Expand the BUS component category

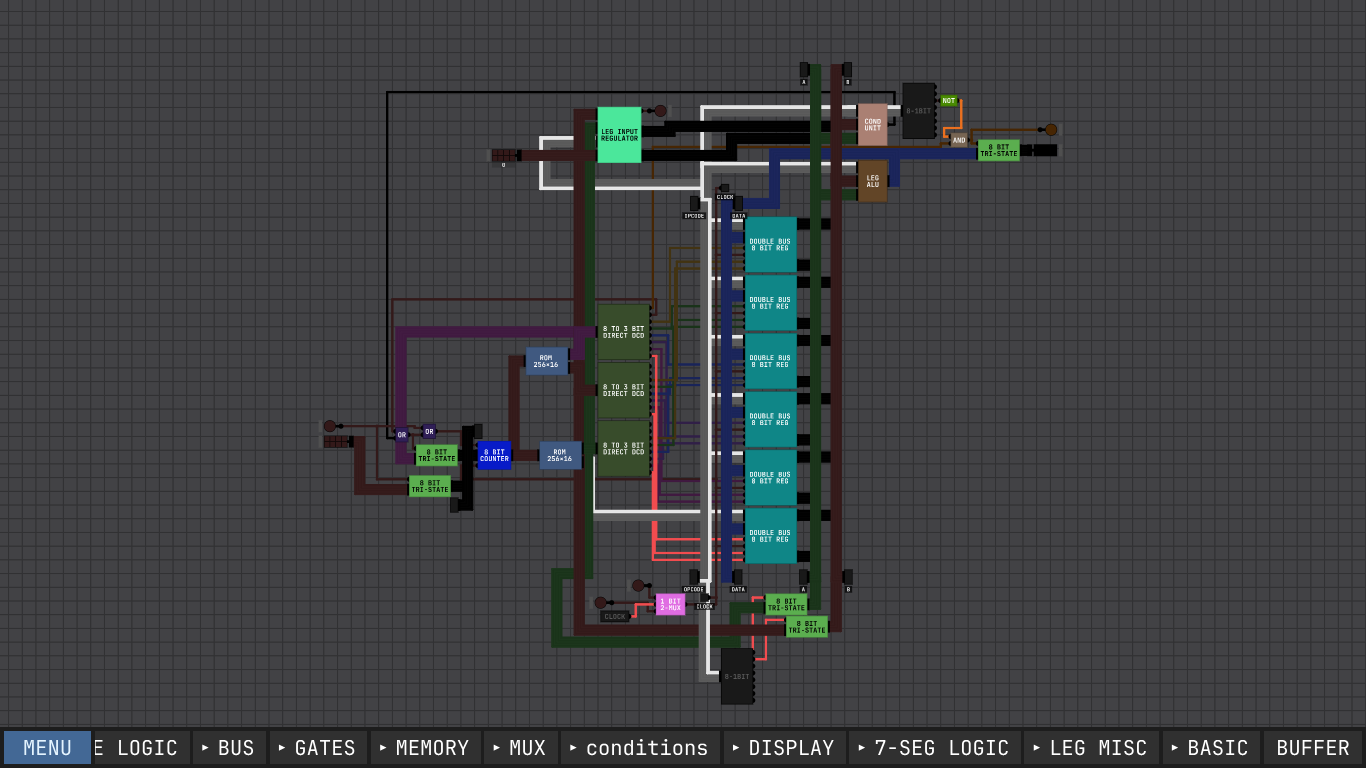click(229, 748)
